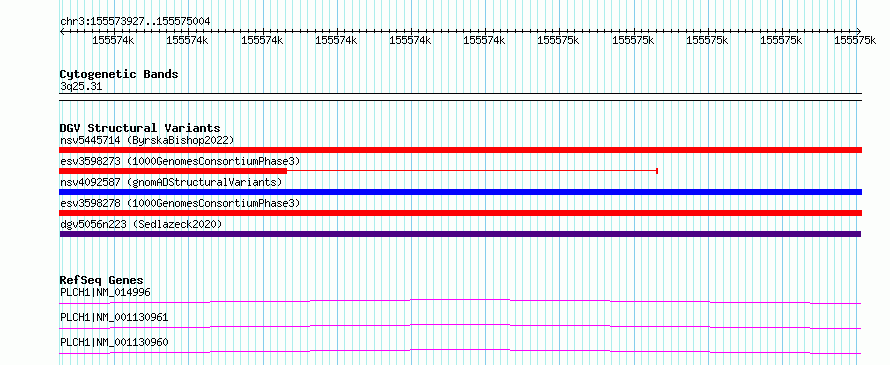Viewport: 890px width, 365px height.
Task: Click the nsv5445714 (ByrskaBishop2022) label
Action: 146,140
